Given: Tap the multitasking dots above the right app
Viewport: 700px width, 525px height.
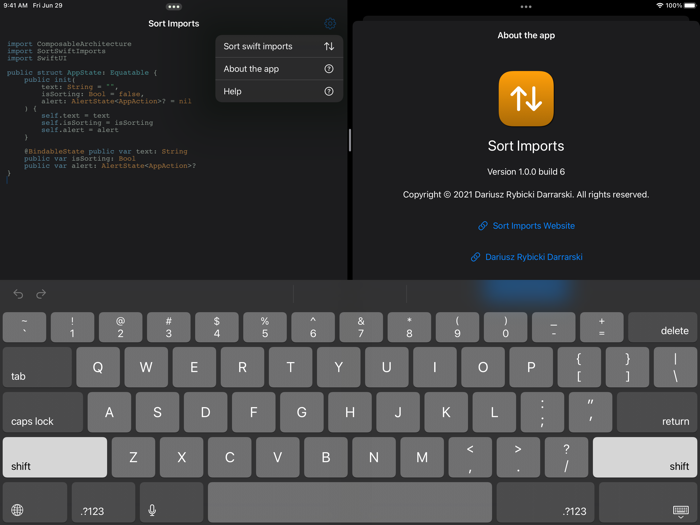Looking at the screenshot, I should (x=526, y=7).
